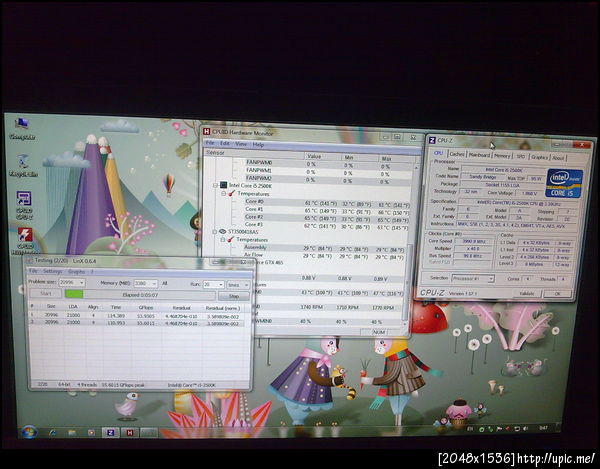This screenshot has width=600, height=469.
Task: Switch to the Memory tab in CPU-Z
Action: [502, 156]
